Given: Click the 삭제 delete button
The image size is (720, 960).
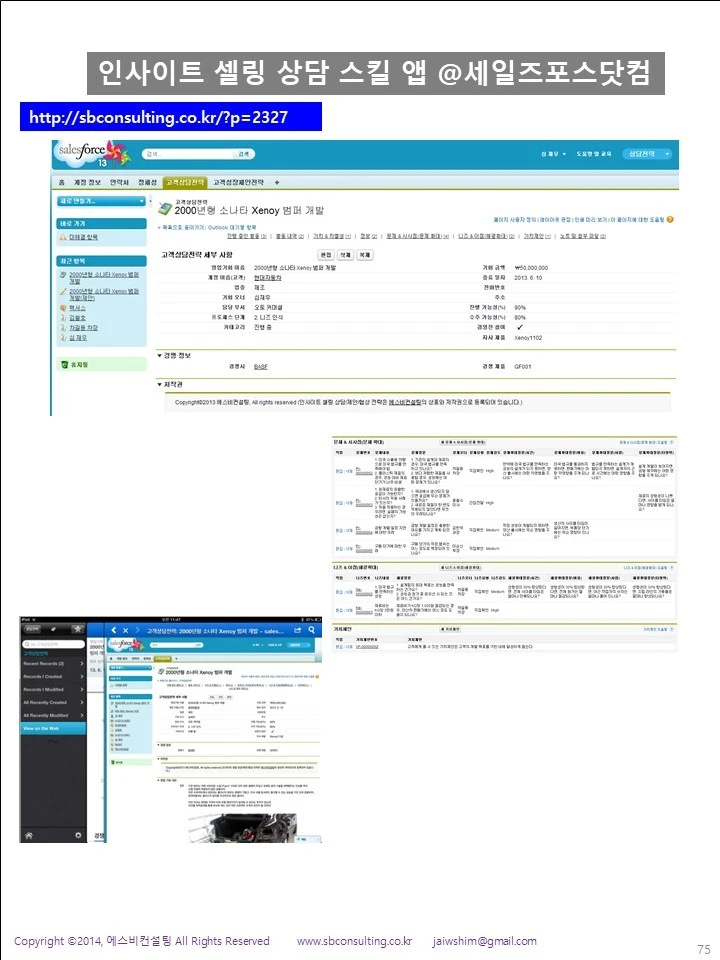Looking at the screenshot, I should pyautogui.click(x=345, y=255).
